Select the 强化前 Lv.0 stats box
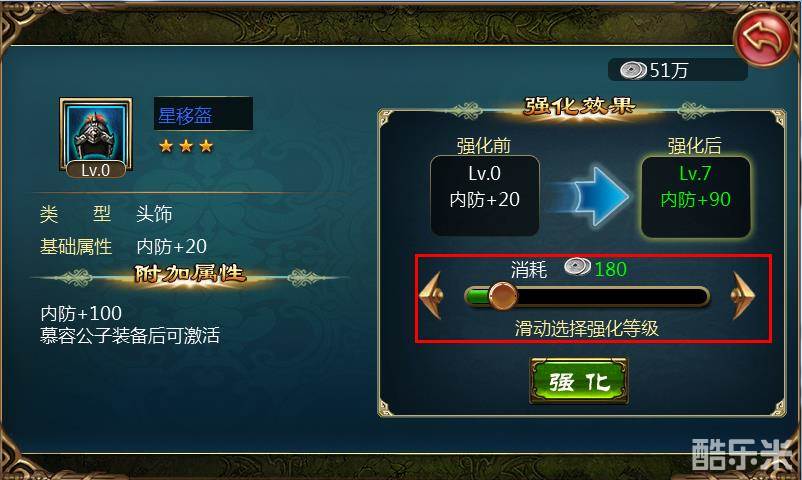The height and width of the screenshot is (480, 802). 485,195
